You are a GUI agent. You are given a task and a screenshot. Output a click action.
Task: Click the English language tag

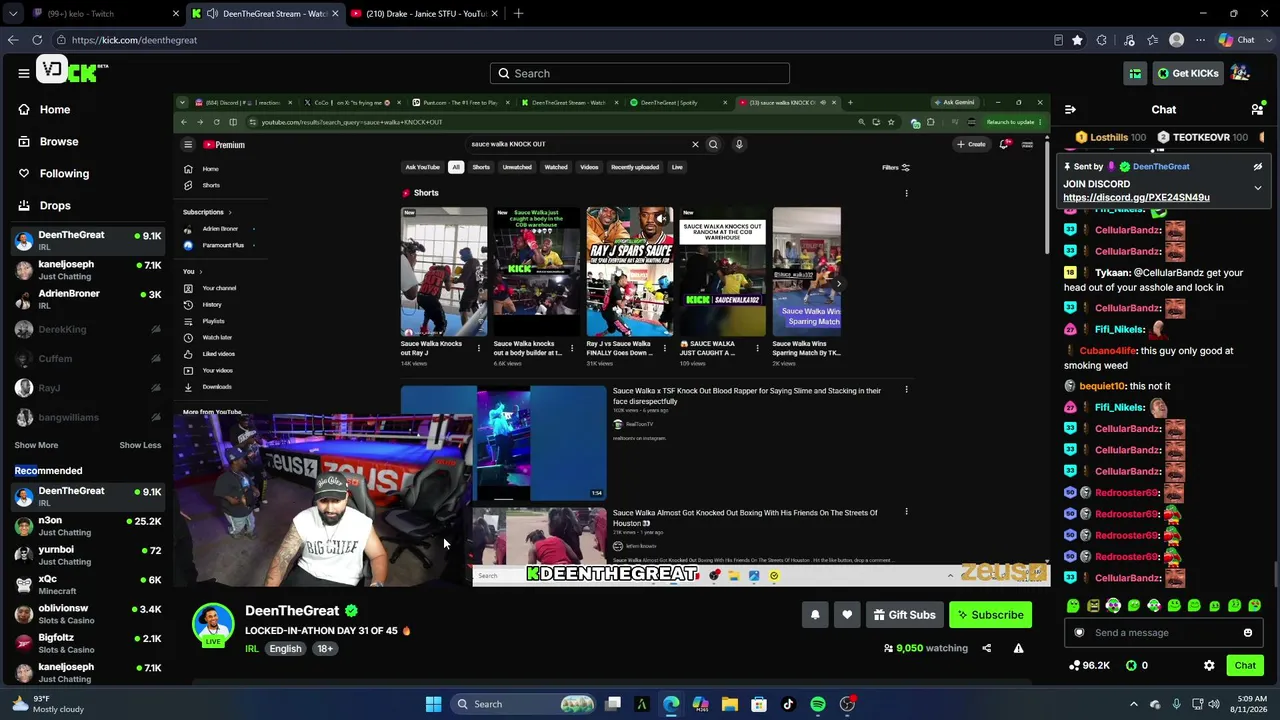285,649
